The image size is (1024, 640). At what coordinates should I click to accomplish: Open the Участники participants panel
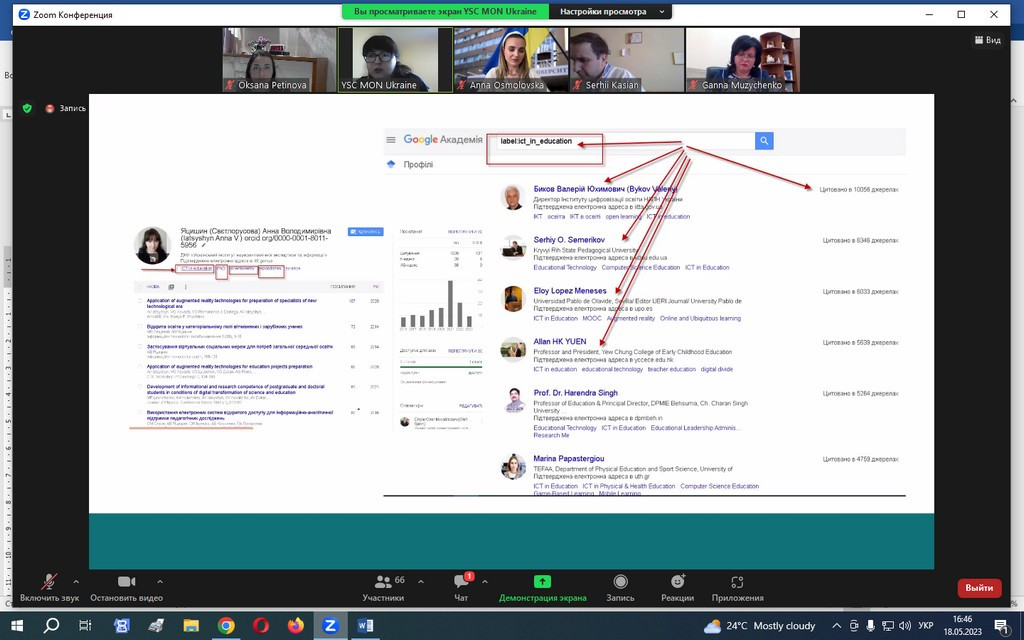[382, 586]
